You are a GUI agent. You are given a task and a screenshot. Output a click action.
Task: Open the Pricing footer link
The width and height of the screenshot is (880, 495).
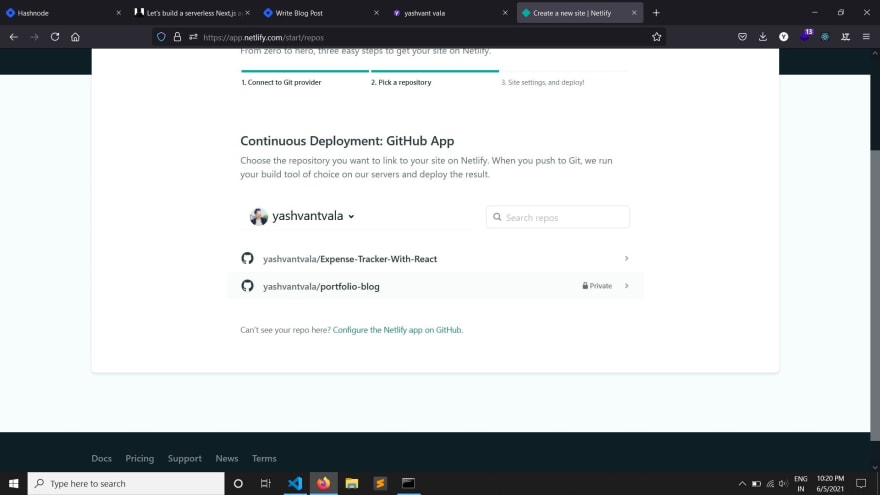(140, 458)
